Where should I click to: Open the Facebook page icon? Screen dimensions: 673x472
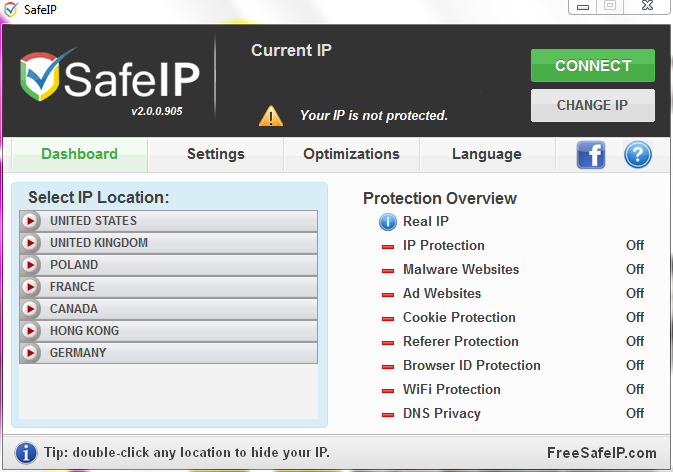click(591, 154)
